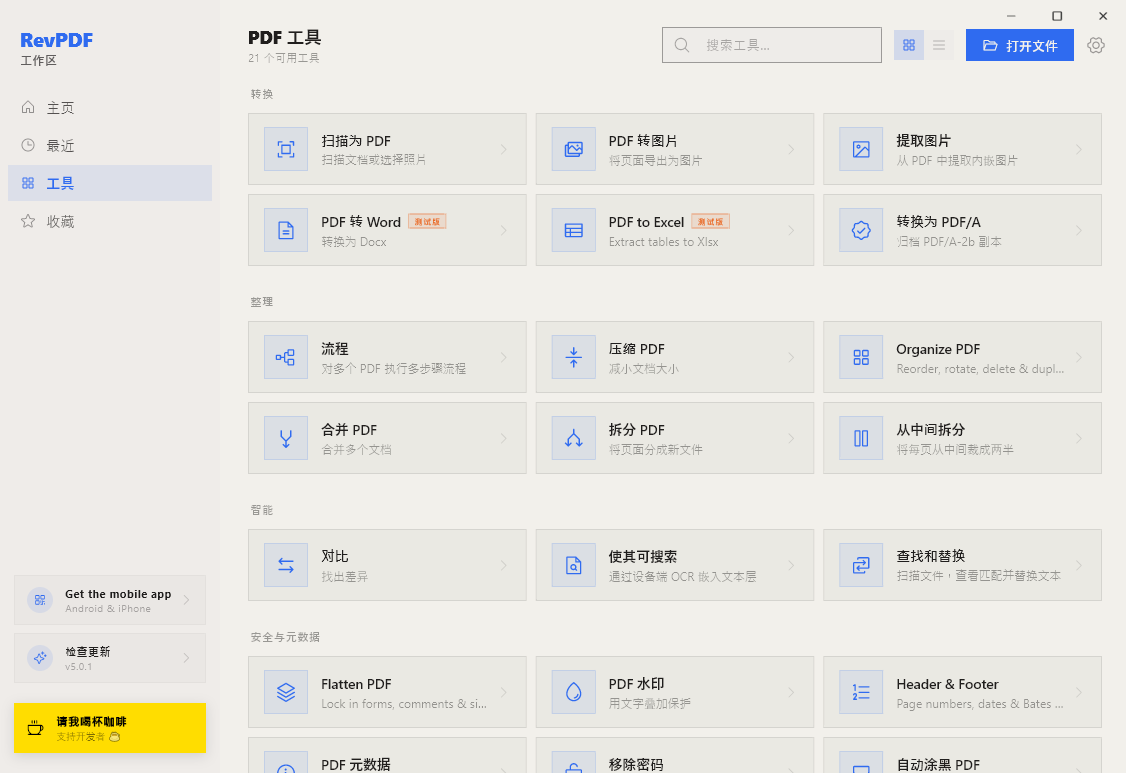
Task: Switch to grid view layout
Action: click(908, 45)
